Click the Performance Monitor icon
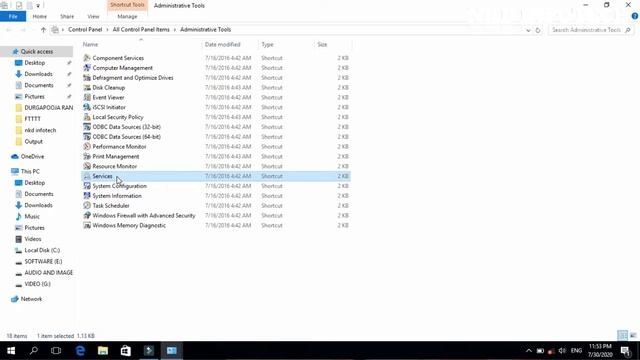640x360 pixels. point(87,147)
